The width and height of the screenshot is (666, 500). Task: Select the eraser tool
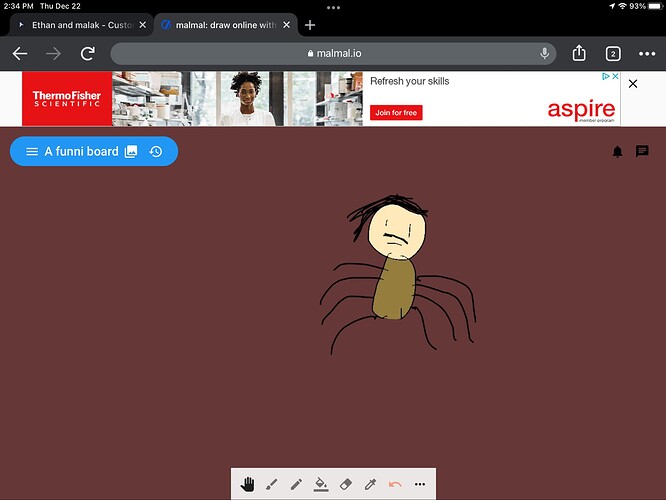pos(346,484)
